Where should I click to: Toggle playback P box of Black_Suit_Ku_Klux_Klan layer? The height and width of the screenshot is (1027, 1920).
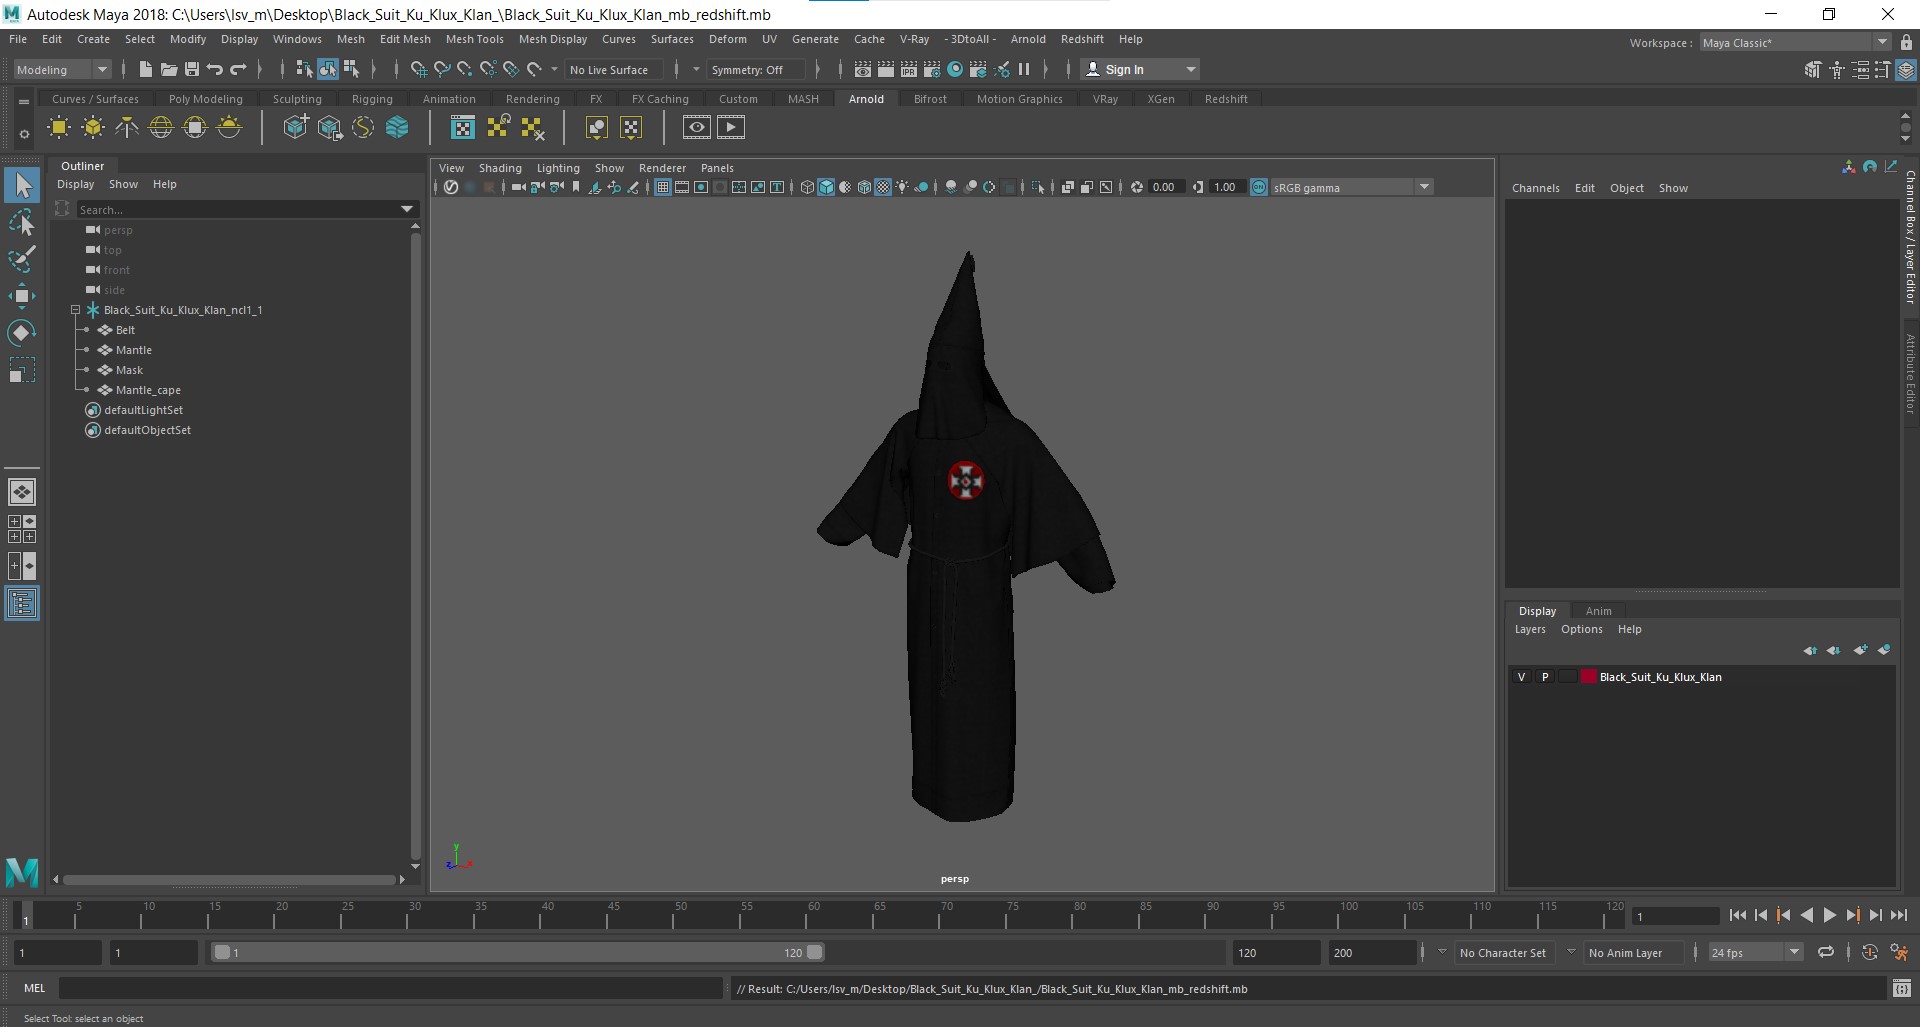point(1544,677)
